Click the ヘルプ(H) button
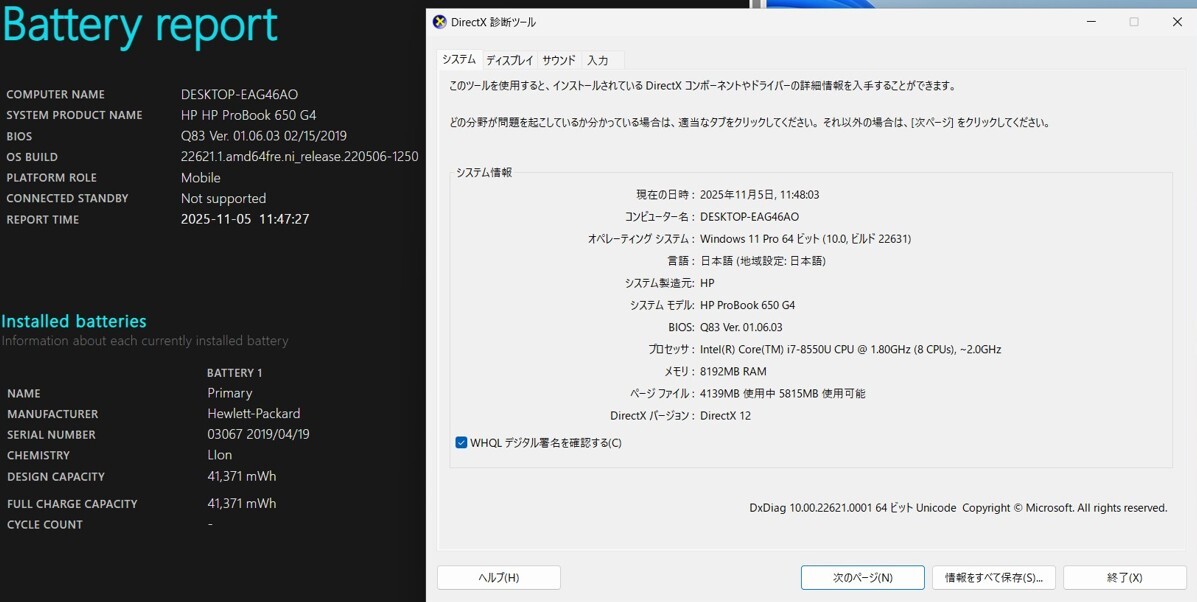This screenshot has height=602, width=1197. (x=498, y=578)
